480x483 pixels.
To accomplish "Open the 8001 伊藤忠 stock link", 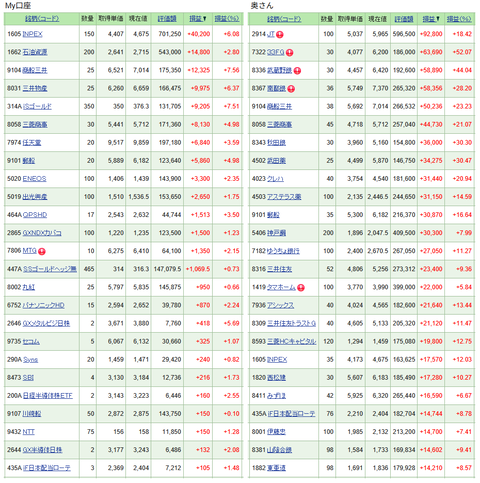I will point(276,432).
